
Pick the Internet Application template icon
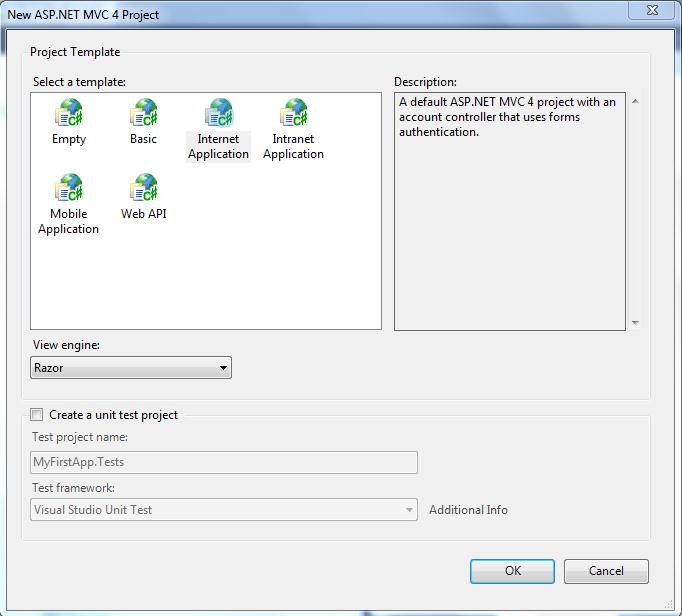[219, 112]
